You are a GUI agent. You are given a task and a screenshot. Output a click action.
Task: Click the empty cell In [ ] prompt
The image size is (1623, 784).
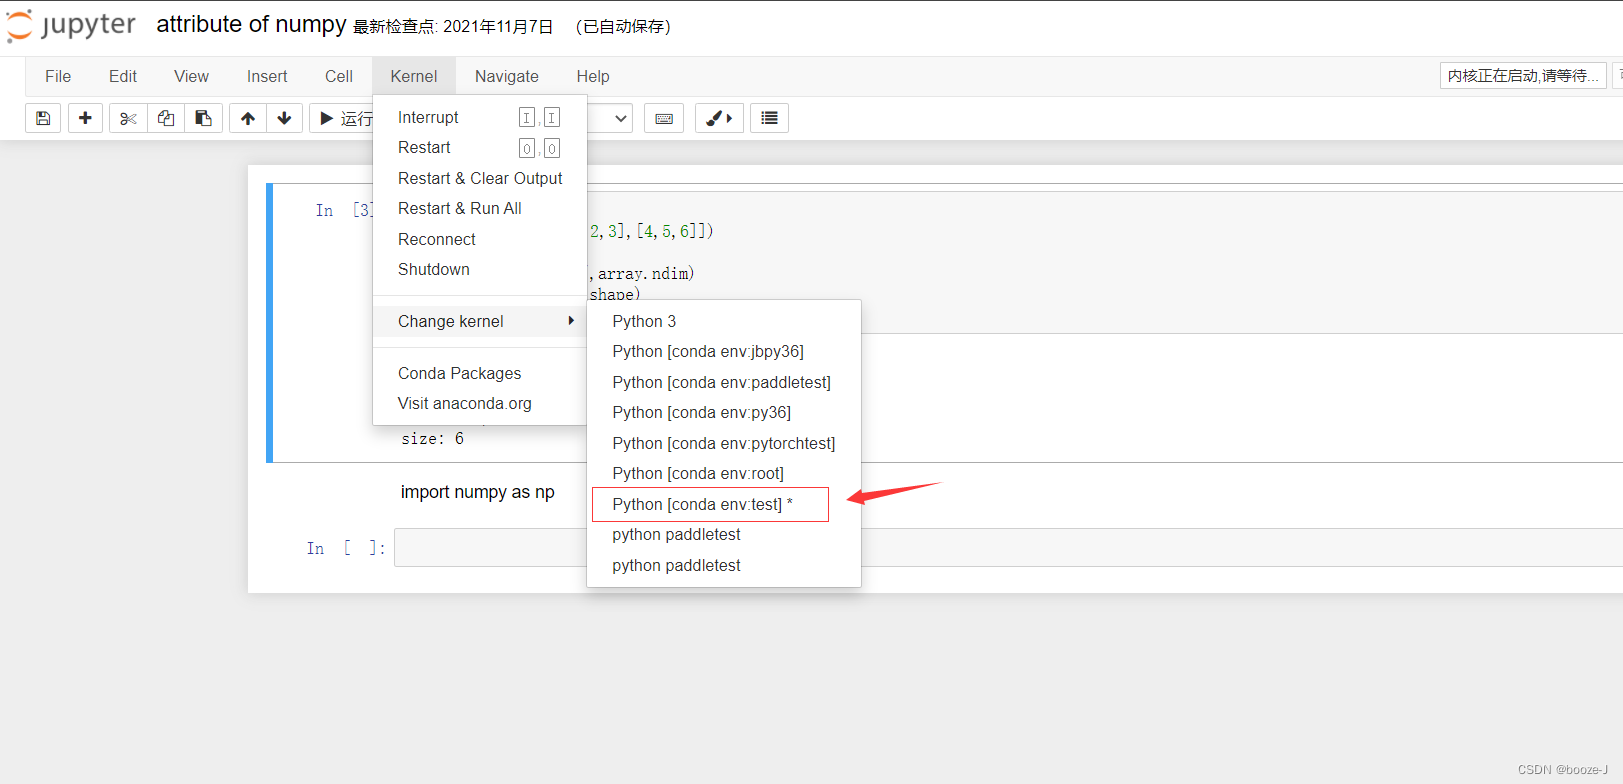pos(346,548)
